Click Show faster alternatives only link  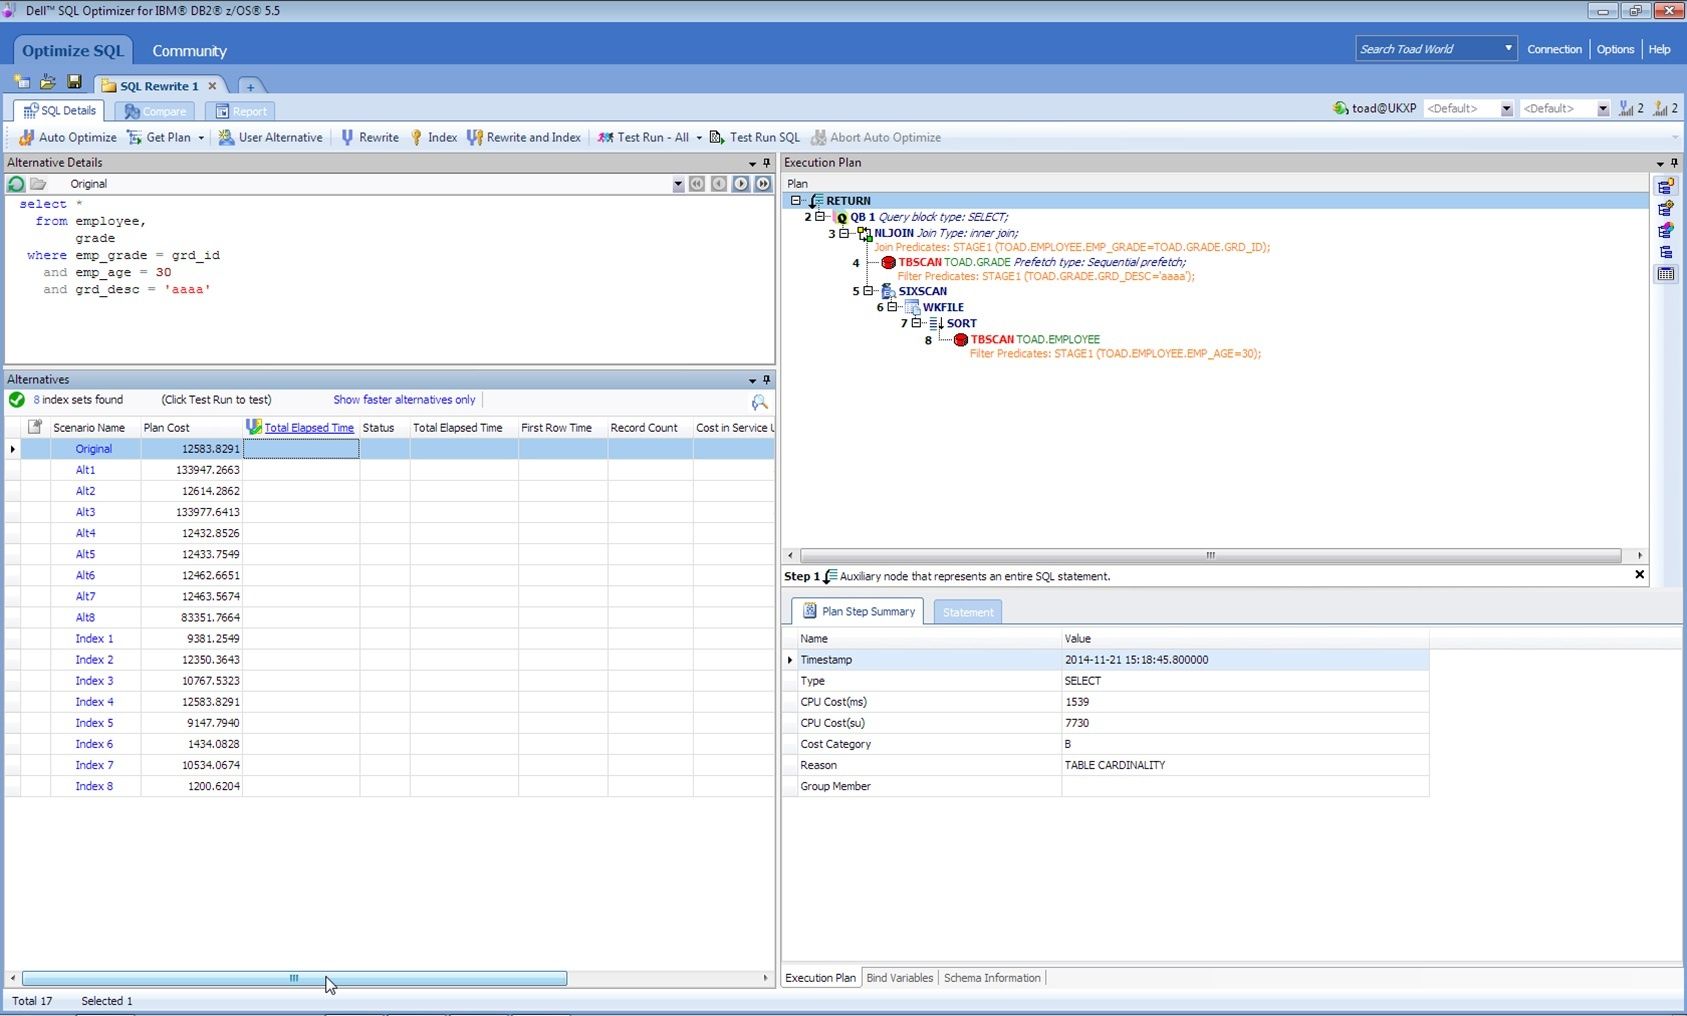[x=404, y=400]
